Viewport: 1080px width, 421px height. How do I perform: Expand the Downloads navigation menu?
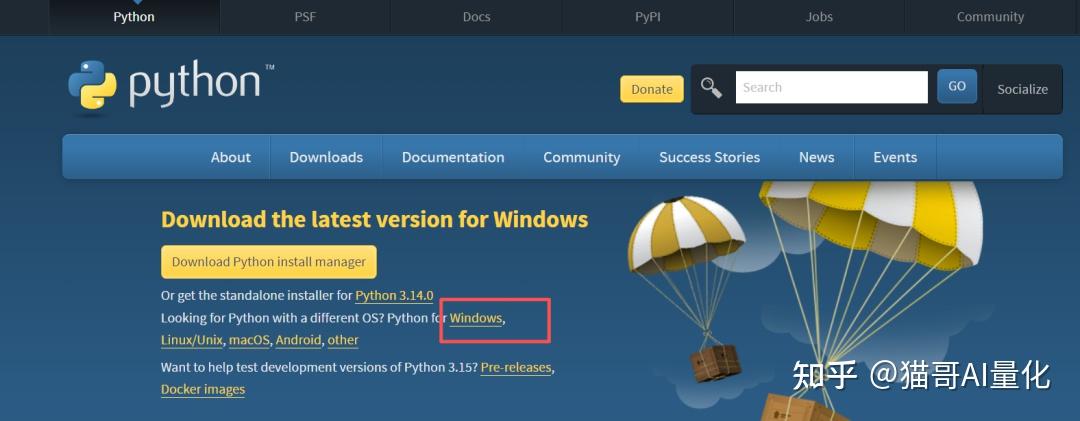(x=326, y=157)
